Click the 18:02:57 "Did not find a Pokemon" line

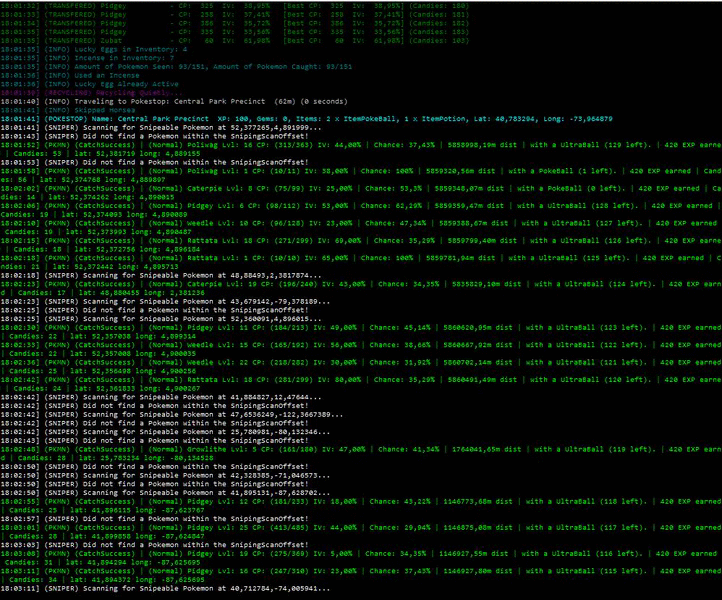(154, 519)
